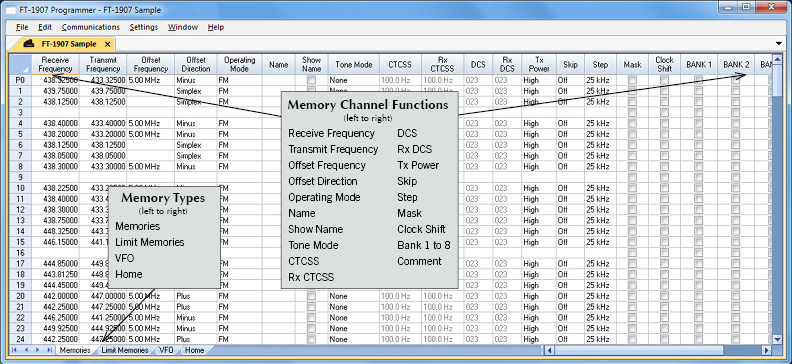Toggle Show Name checkbox in row 24

(x=311, y=339)
